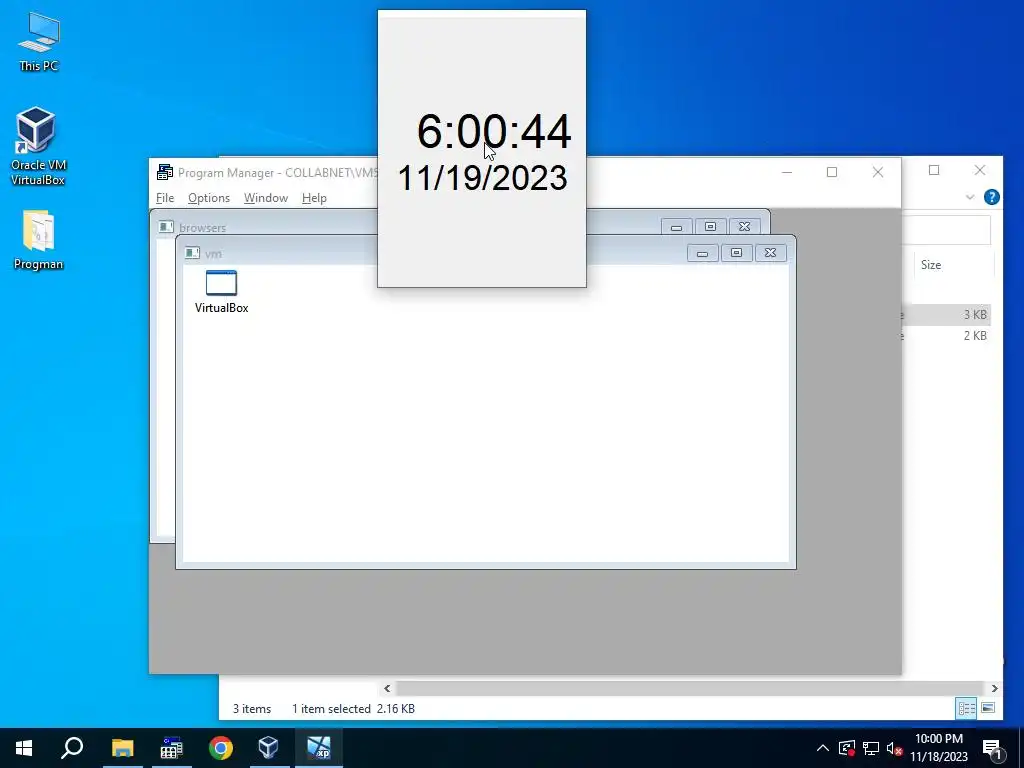Open the Help menu in Program Manager
Screen dimensions: 1024x768
[314, 198]
